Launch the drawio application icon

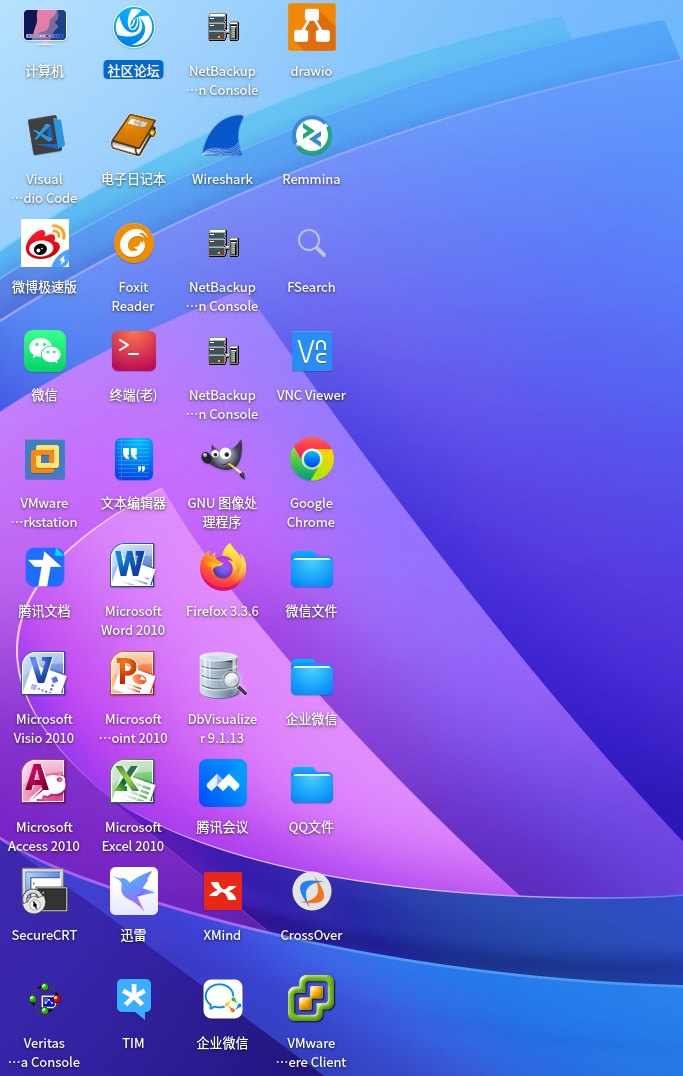pyautogui.click(x=312, y=27)
